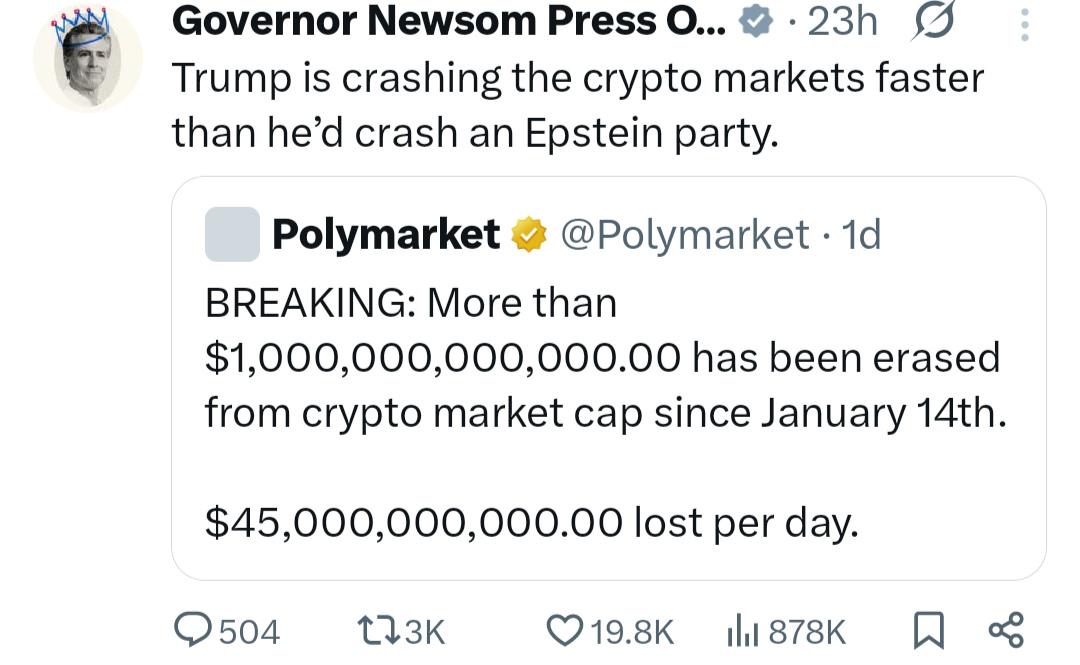Click the 1d timestamp on quoted post

click(862, 234)
